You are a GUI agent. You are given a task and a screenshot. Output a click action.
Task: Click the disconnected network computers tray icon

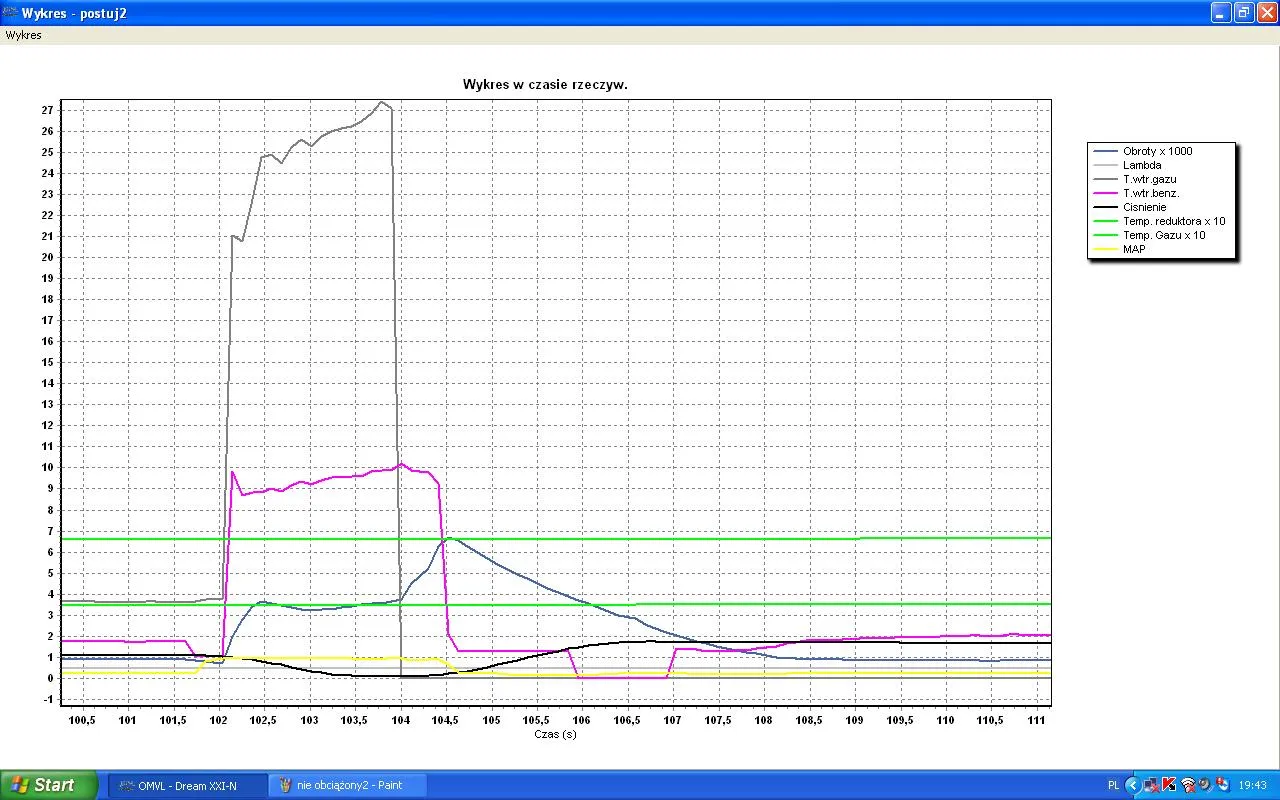coord(1151,785)
